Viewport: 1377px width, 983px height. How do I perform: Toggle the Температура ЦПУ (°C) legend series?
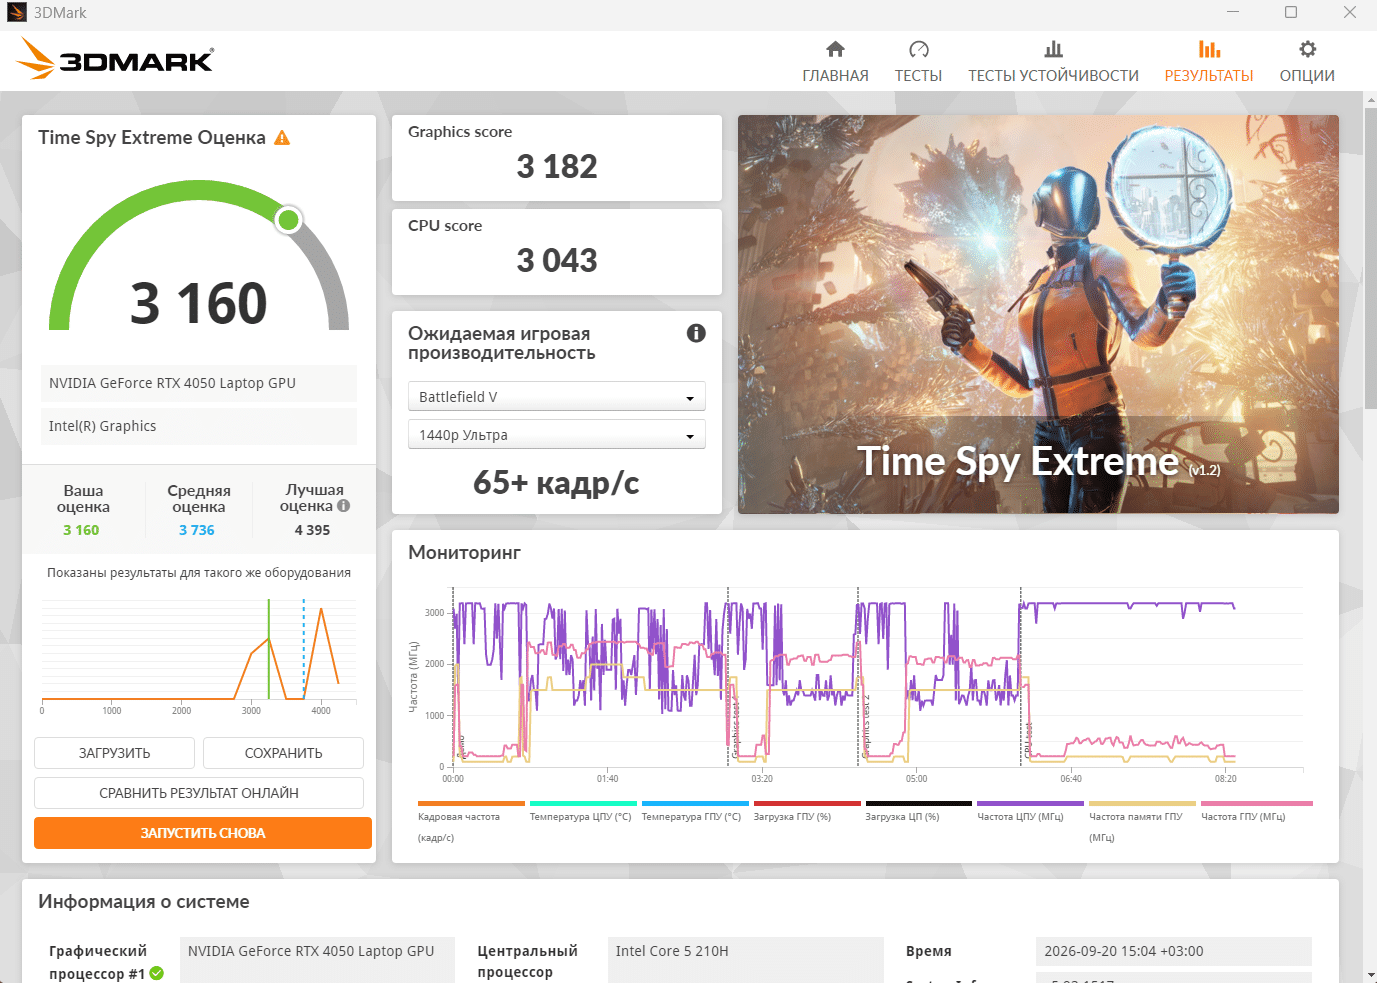pos(583,812)
